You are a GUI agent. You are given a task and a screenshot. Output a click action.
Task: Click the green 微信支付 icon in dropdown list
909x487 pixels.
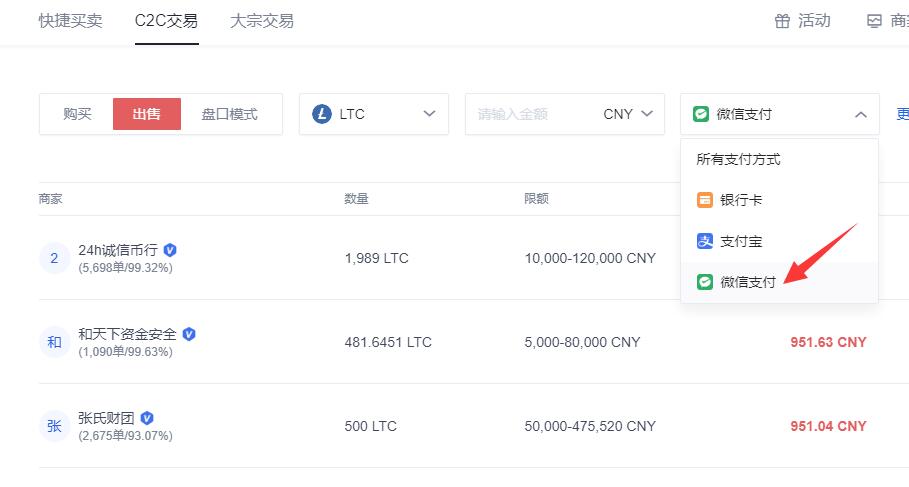[705, 282]
